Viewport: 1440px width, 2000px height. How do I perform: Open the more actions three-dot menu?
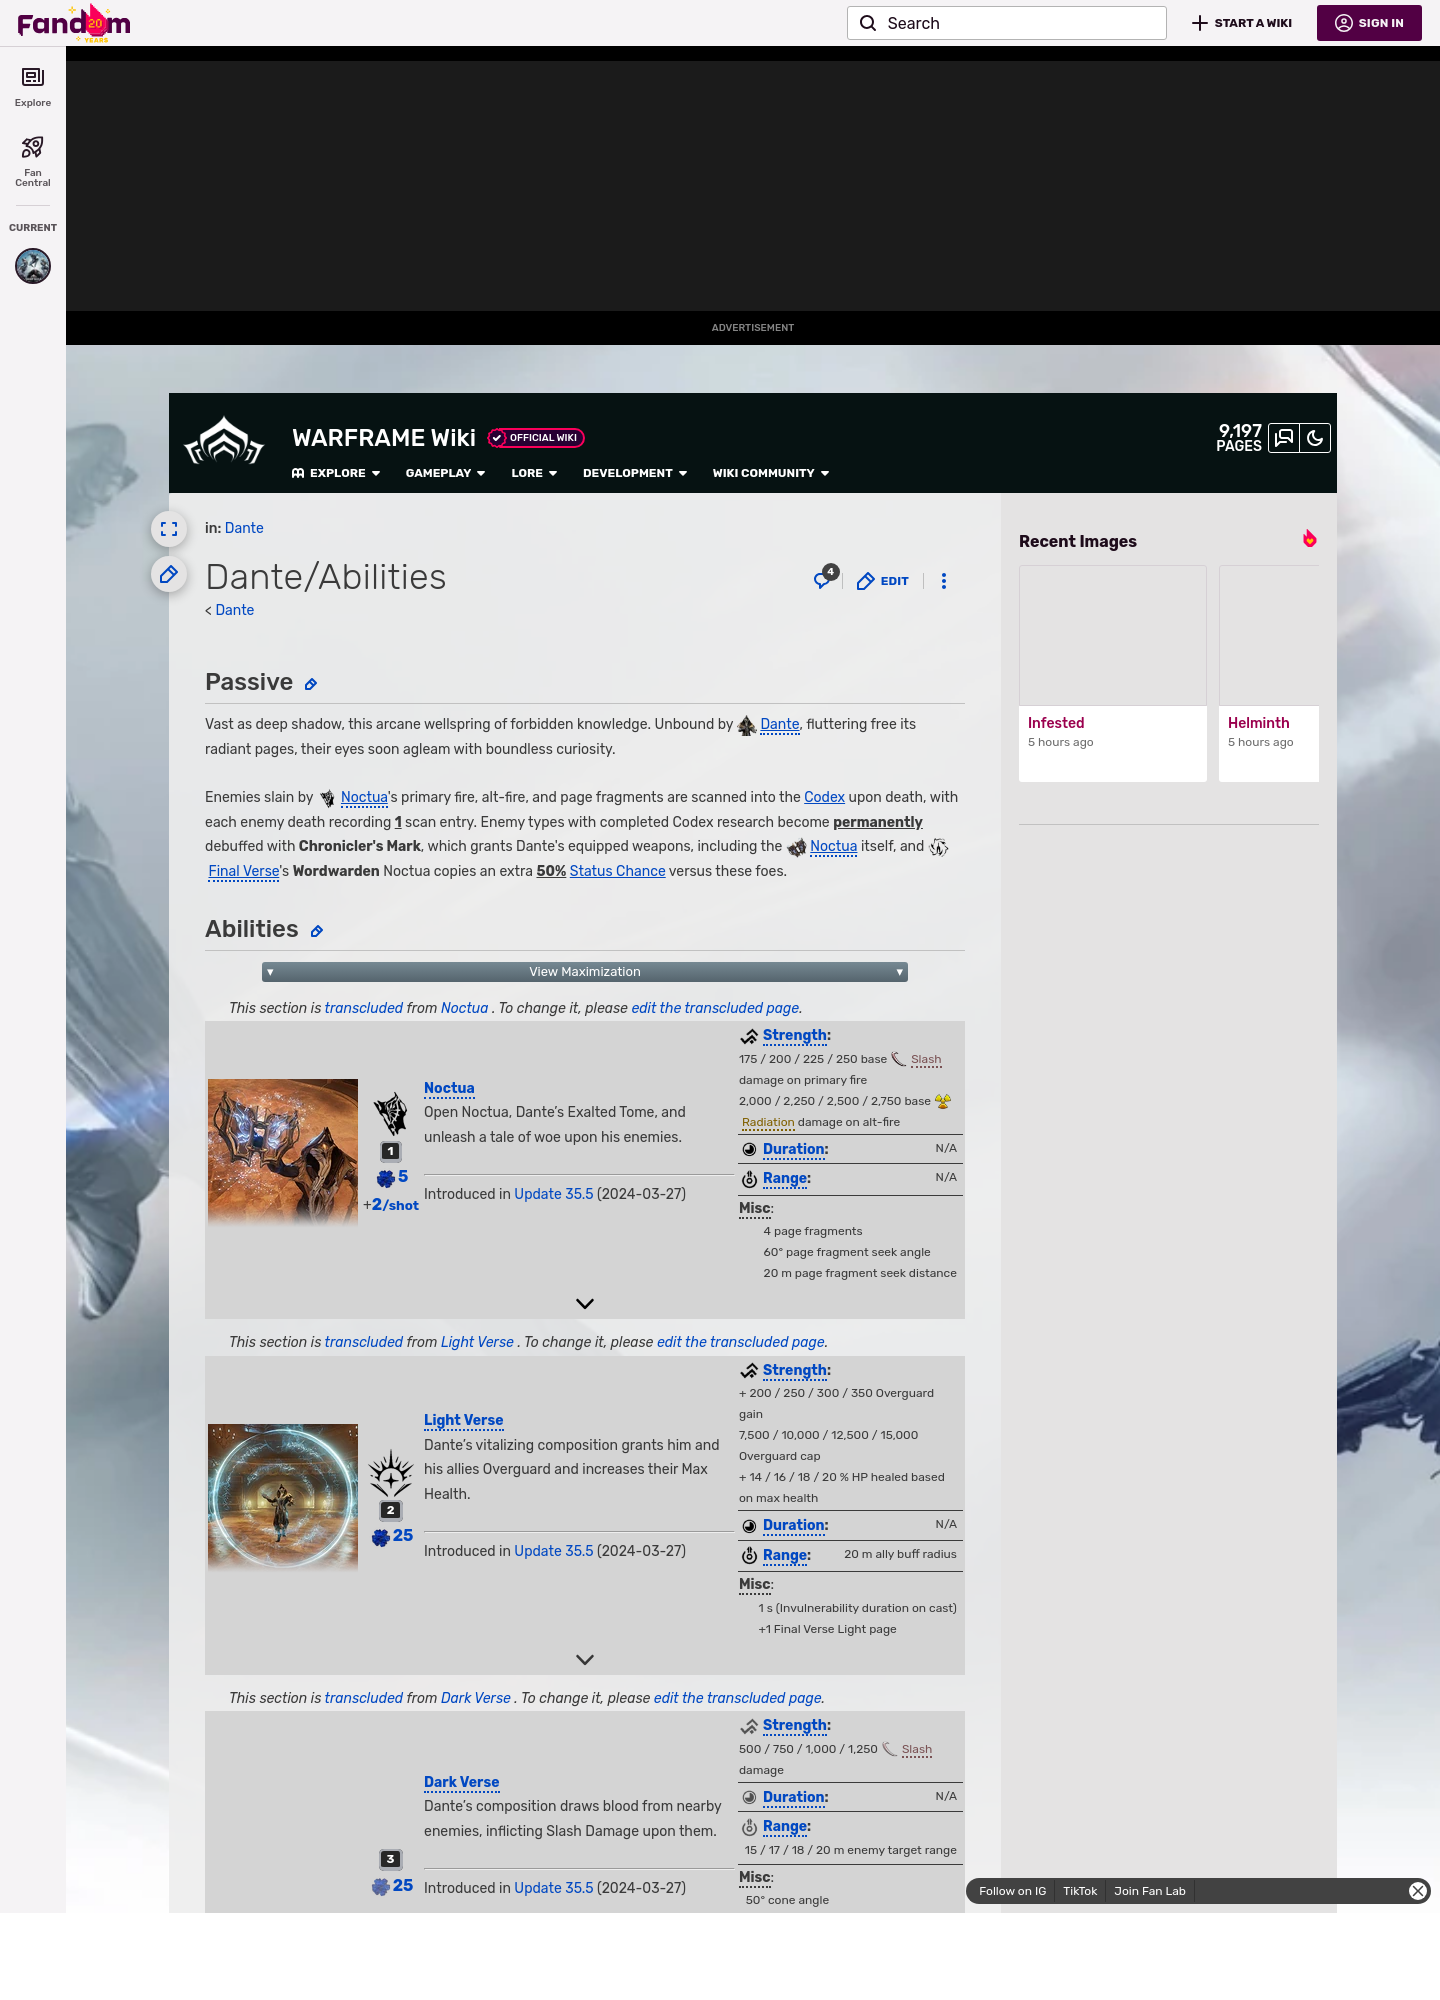(944, 581)
